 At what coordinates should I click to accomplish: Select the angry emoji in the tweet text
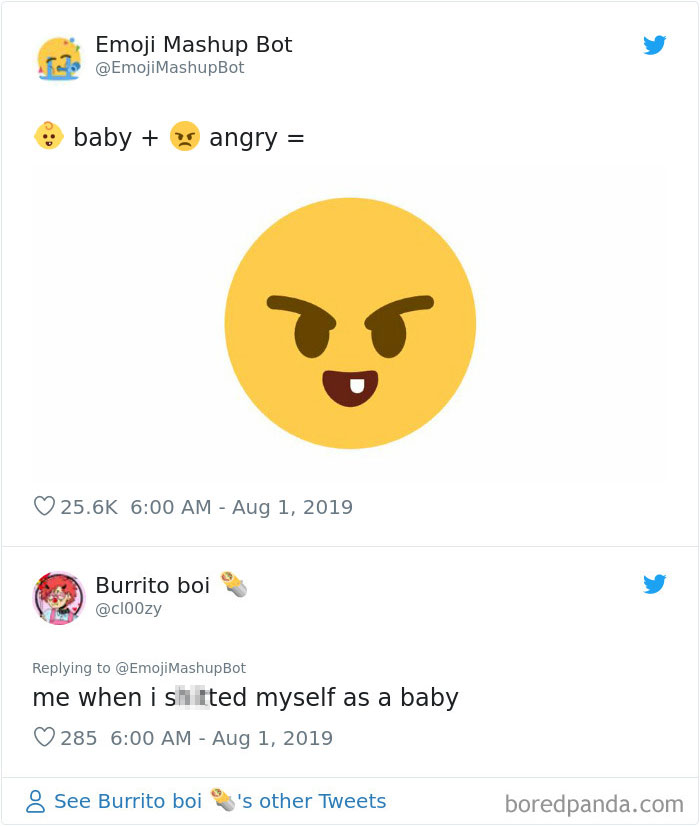point(185,137)
